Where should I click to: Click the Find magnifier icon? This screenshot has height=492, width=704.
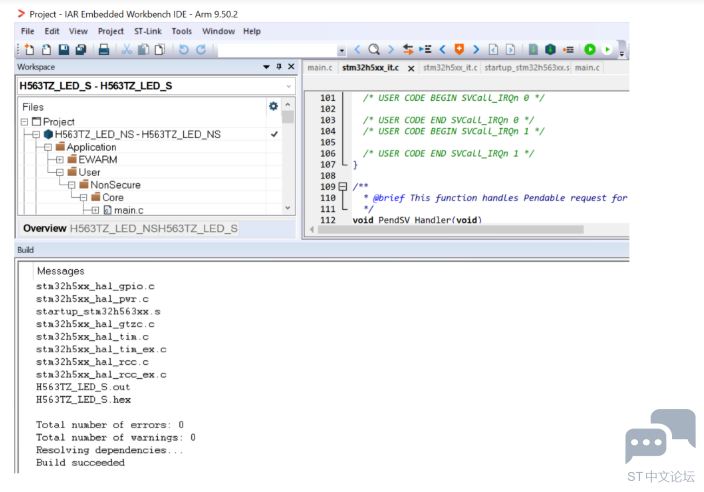[x=374, y=49]
